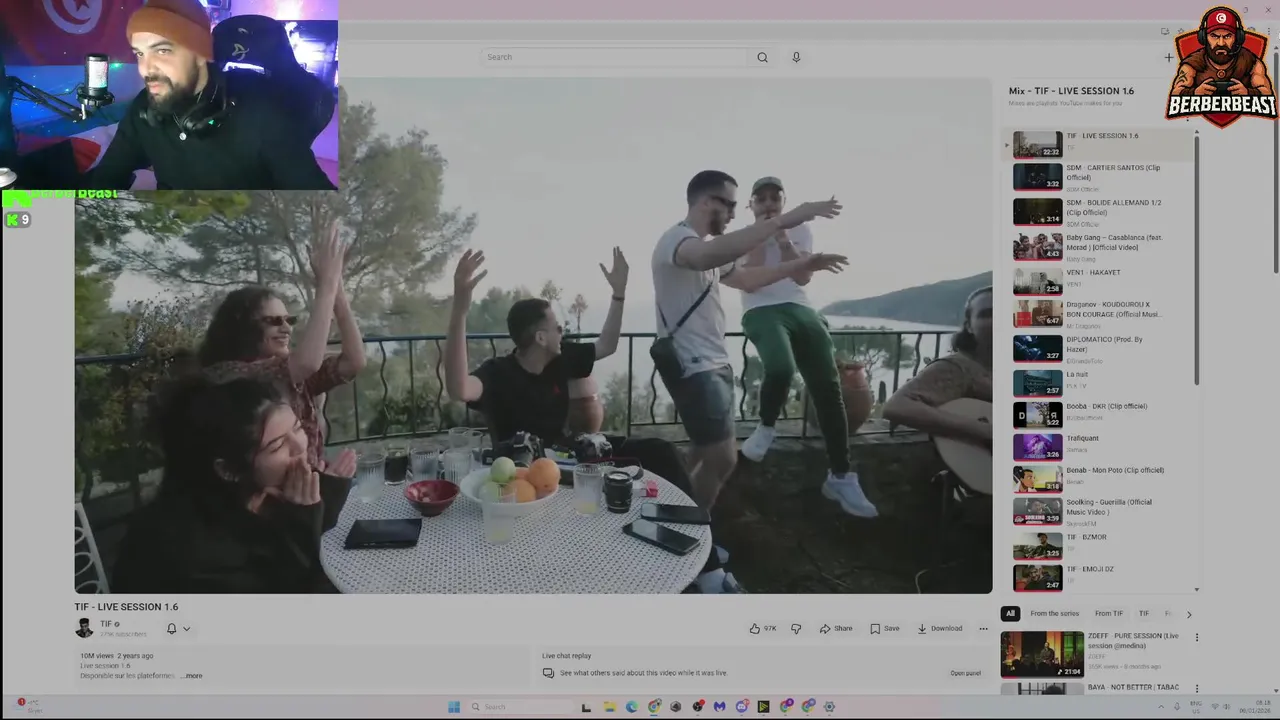Show more filter chips with right chevron
The image size is (1280, 720).
[1189, 614]
